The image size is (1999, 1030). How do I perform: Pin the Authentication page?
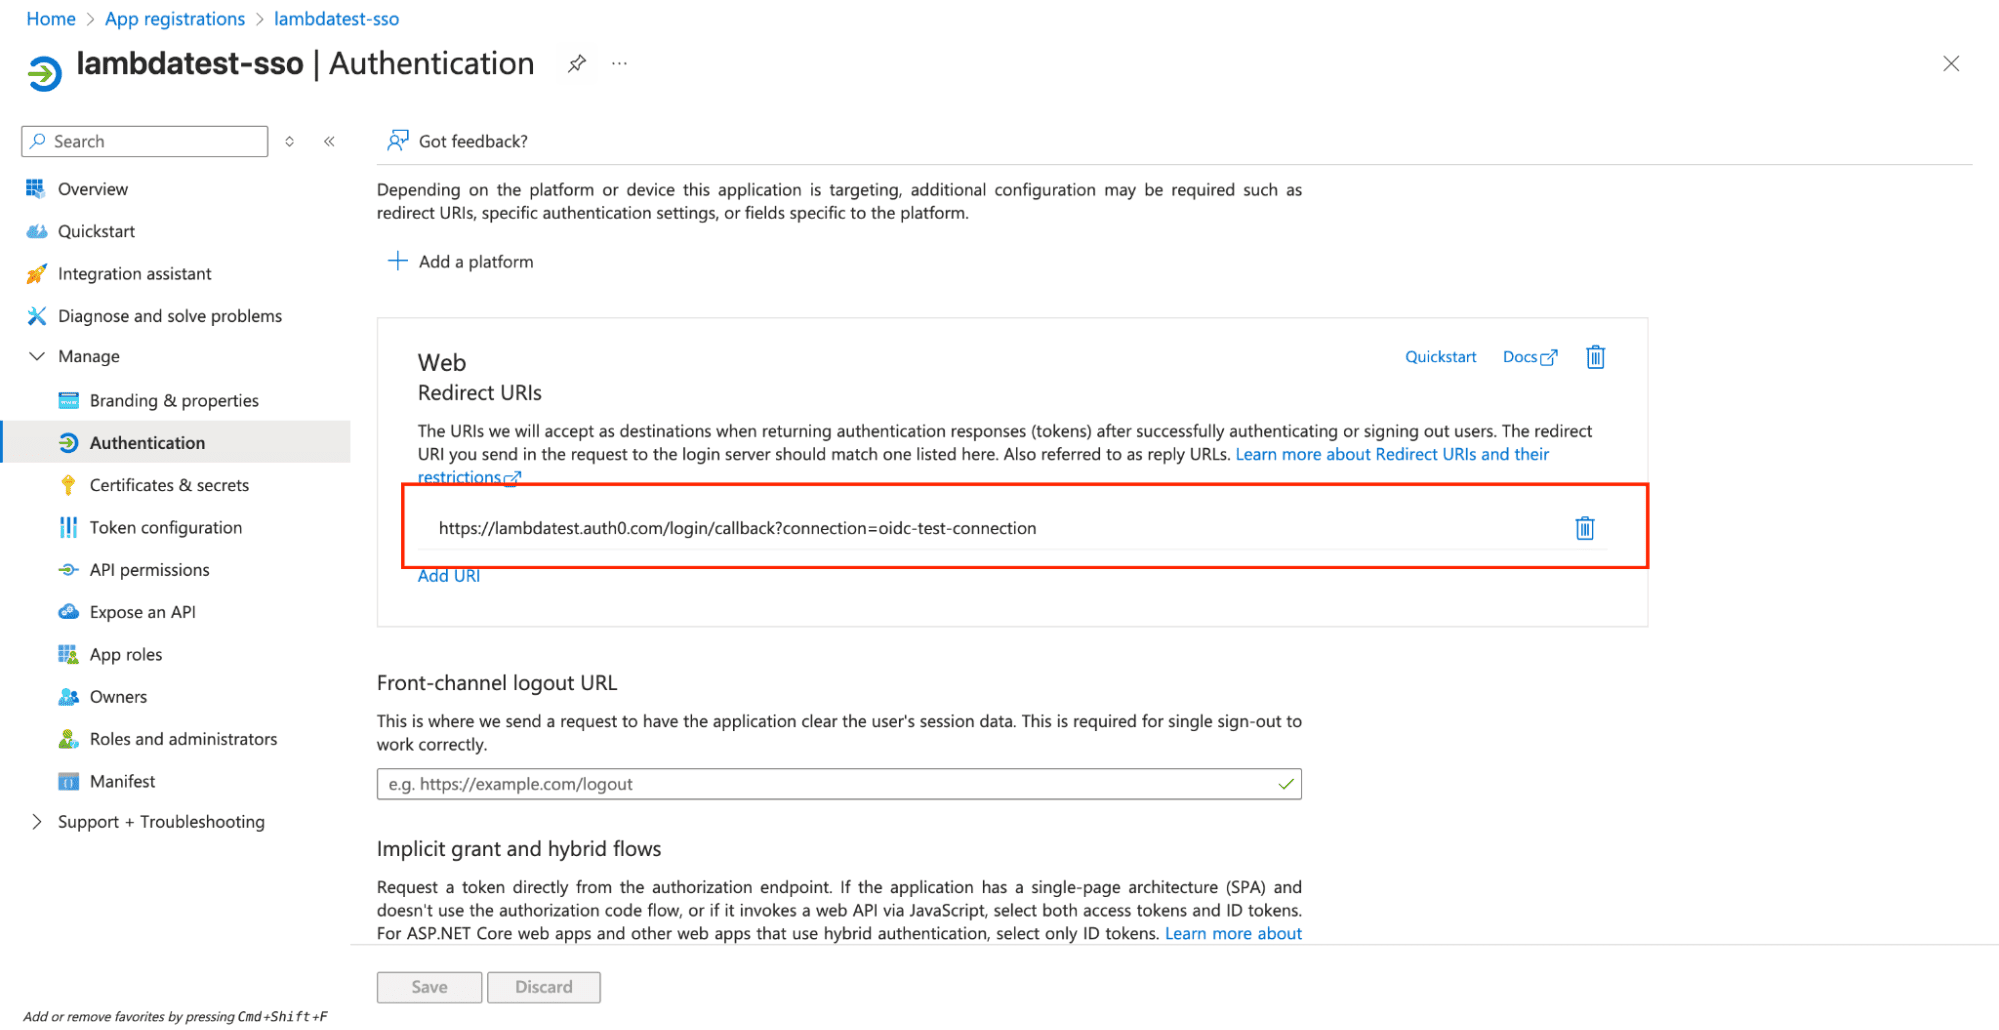coord(577,63)
